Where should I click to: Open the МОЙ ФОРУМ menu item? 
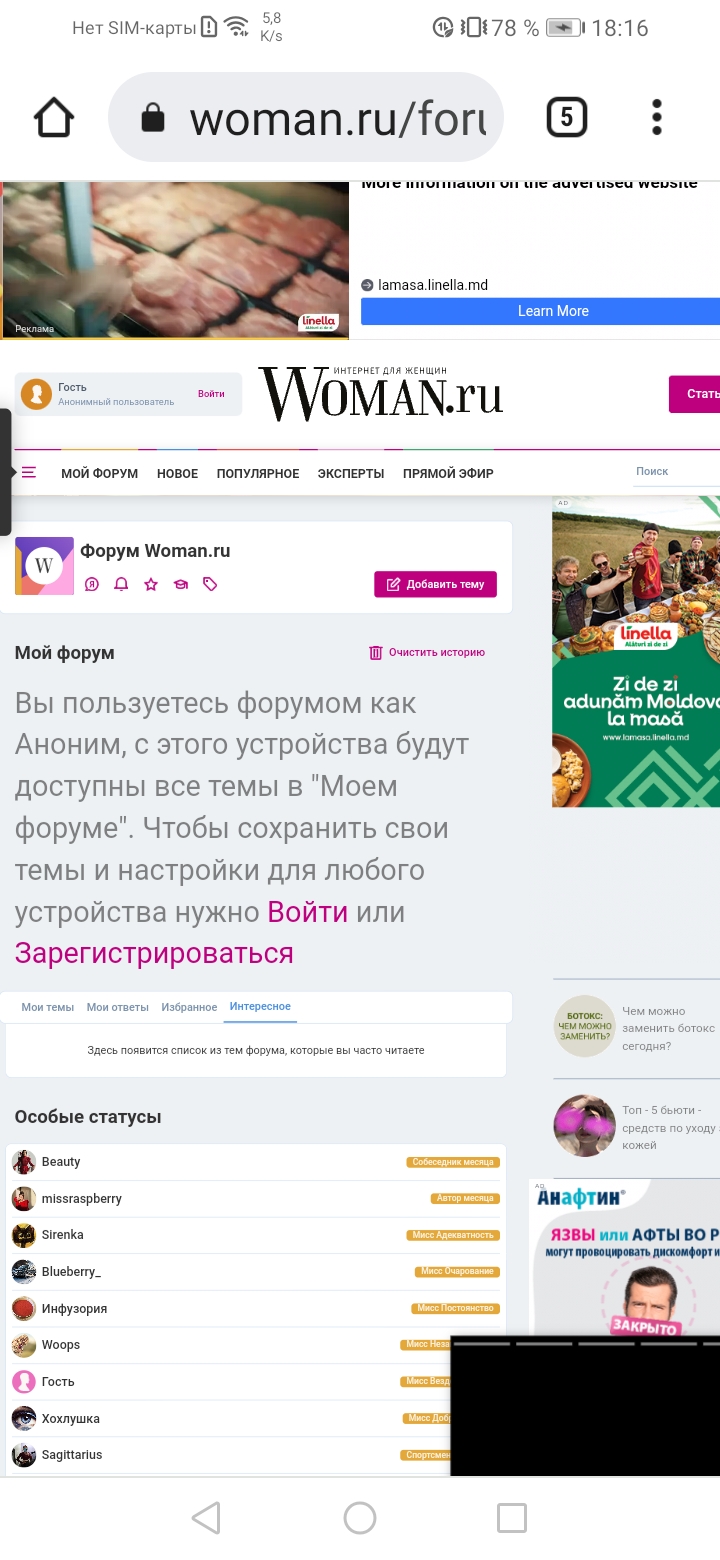coord(99,474)
